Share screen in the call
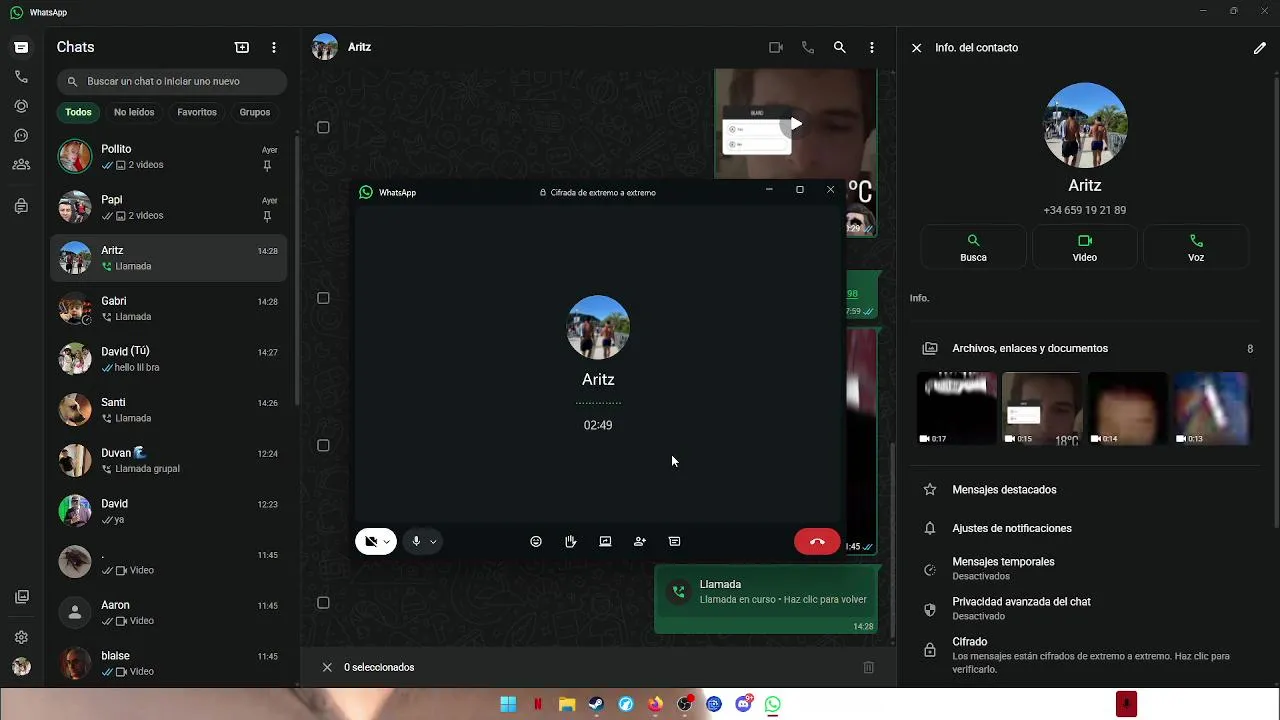This screenshot has width=1280, height=720. 605,541
